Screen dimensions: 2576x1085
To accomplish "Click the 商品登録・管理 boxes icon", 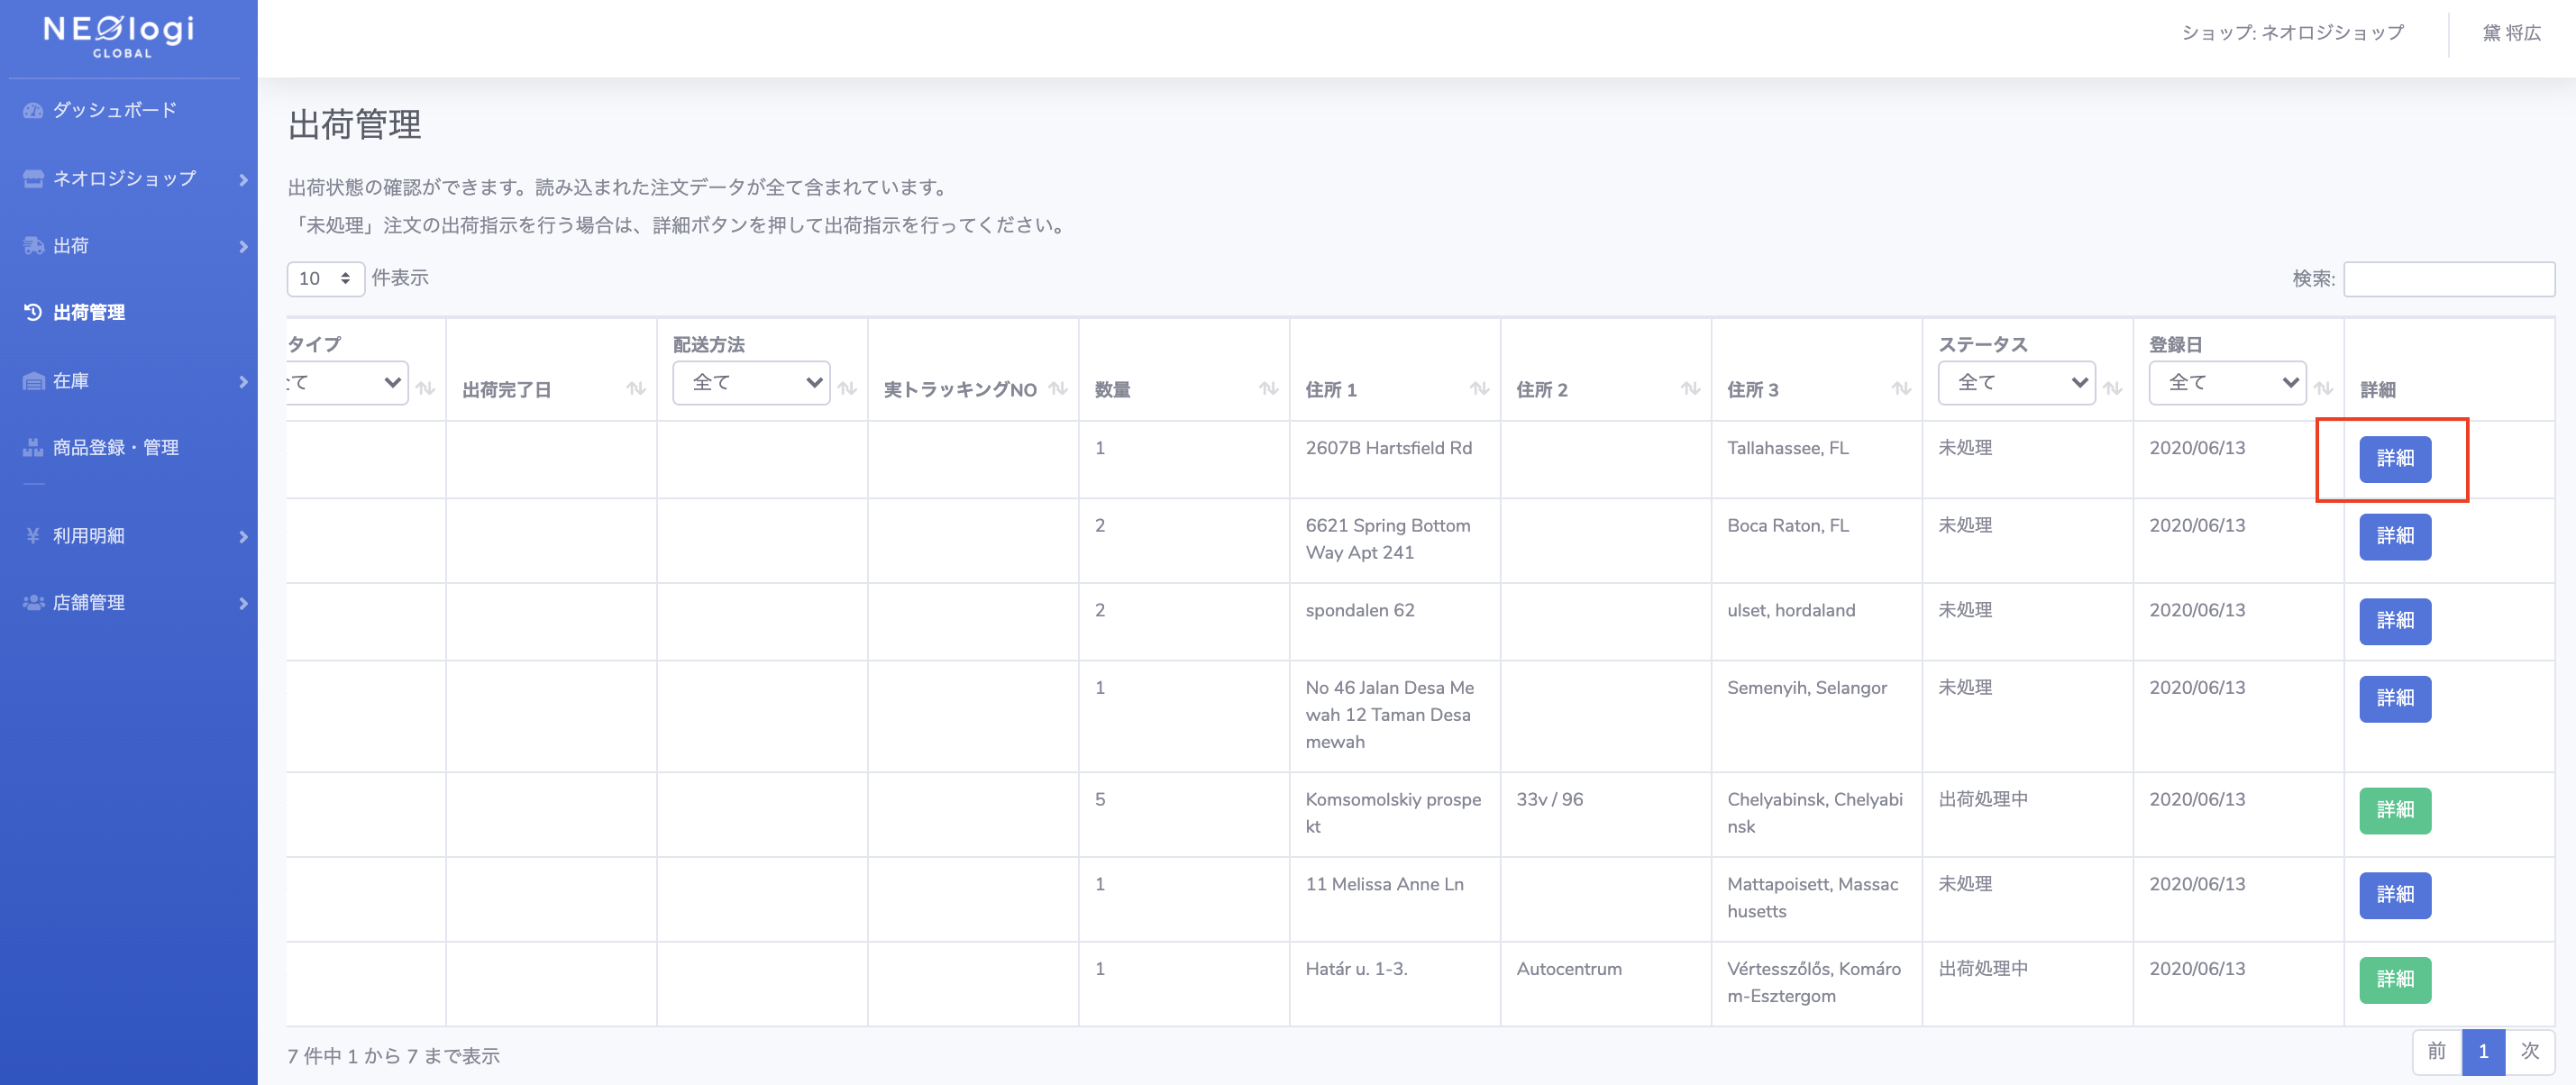I will point(33,447).
